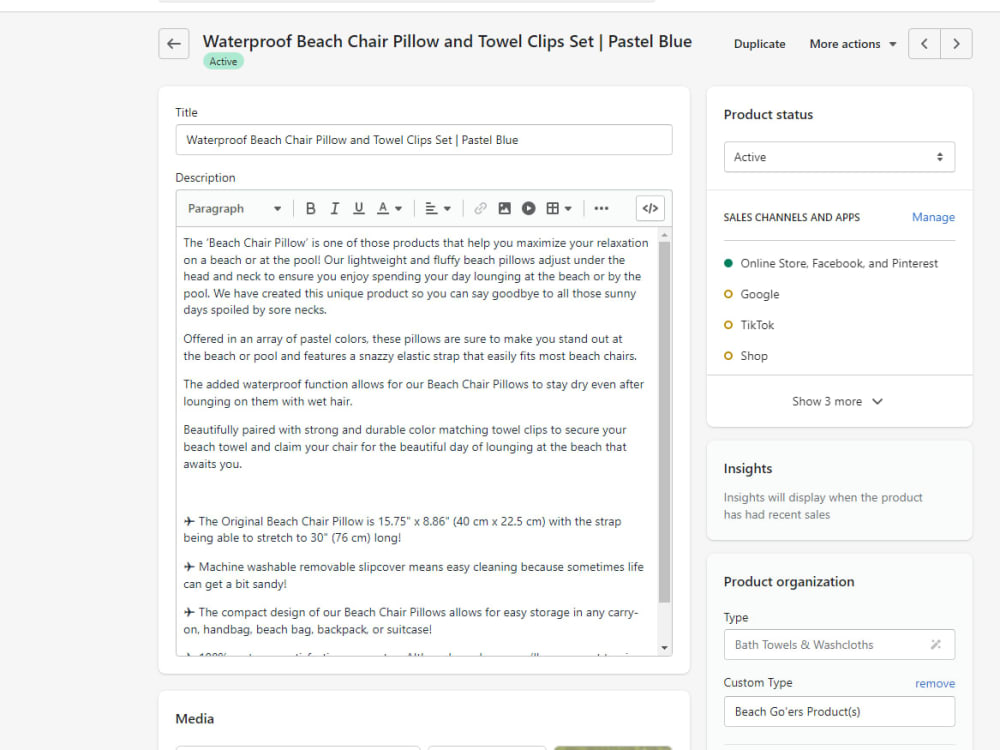The height and width of the screenshot is (750, 1000).
Task: Click the Media section heading
Action: (195, 719)
